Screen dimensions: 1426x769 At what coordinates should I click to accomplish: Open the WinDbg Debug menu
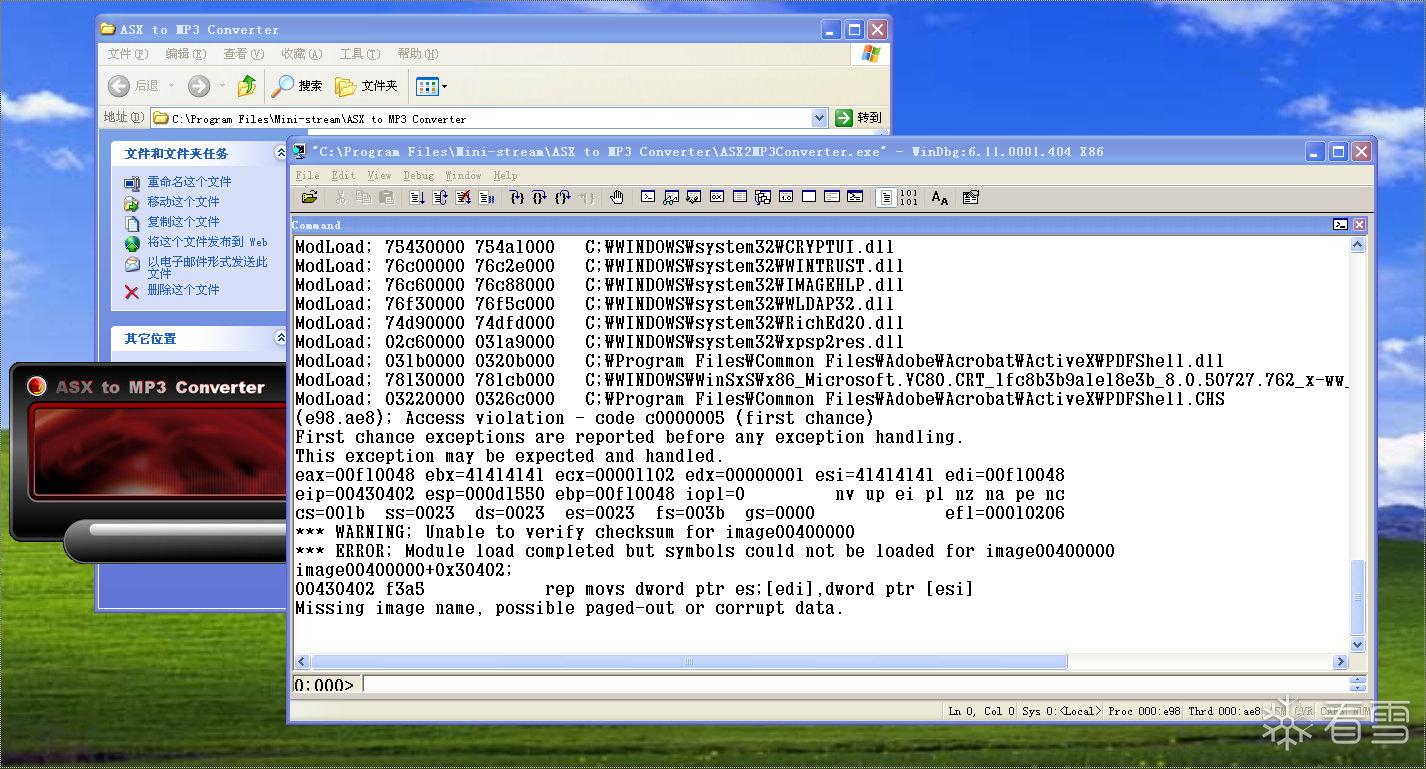[x=419, y=175]
